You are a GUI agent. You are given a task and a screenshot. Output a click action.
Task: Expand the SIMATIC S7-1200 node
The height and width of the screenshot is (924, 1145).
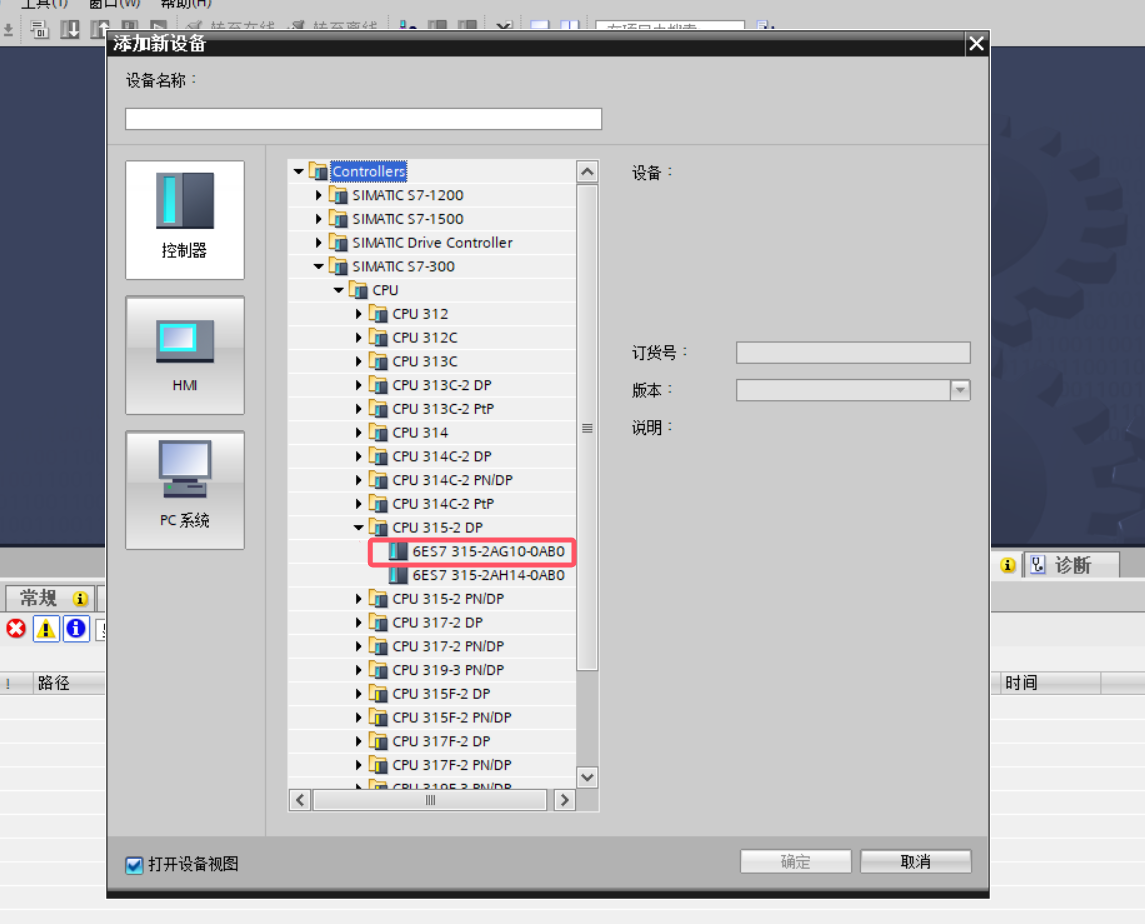(318, 195)
